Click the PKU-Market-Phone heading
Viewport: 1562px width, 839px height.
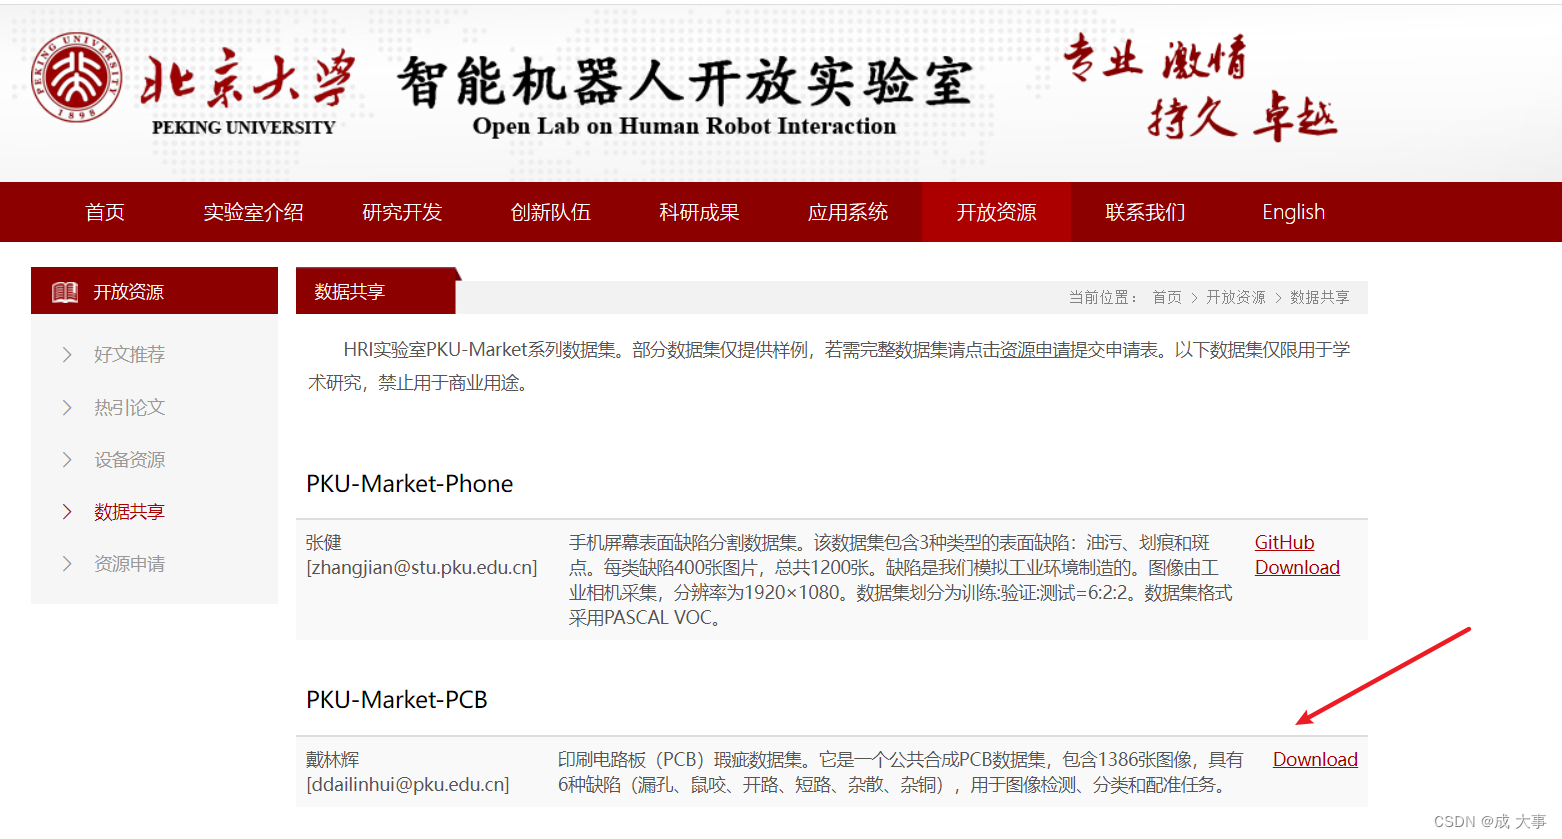point(409,484)
